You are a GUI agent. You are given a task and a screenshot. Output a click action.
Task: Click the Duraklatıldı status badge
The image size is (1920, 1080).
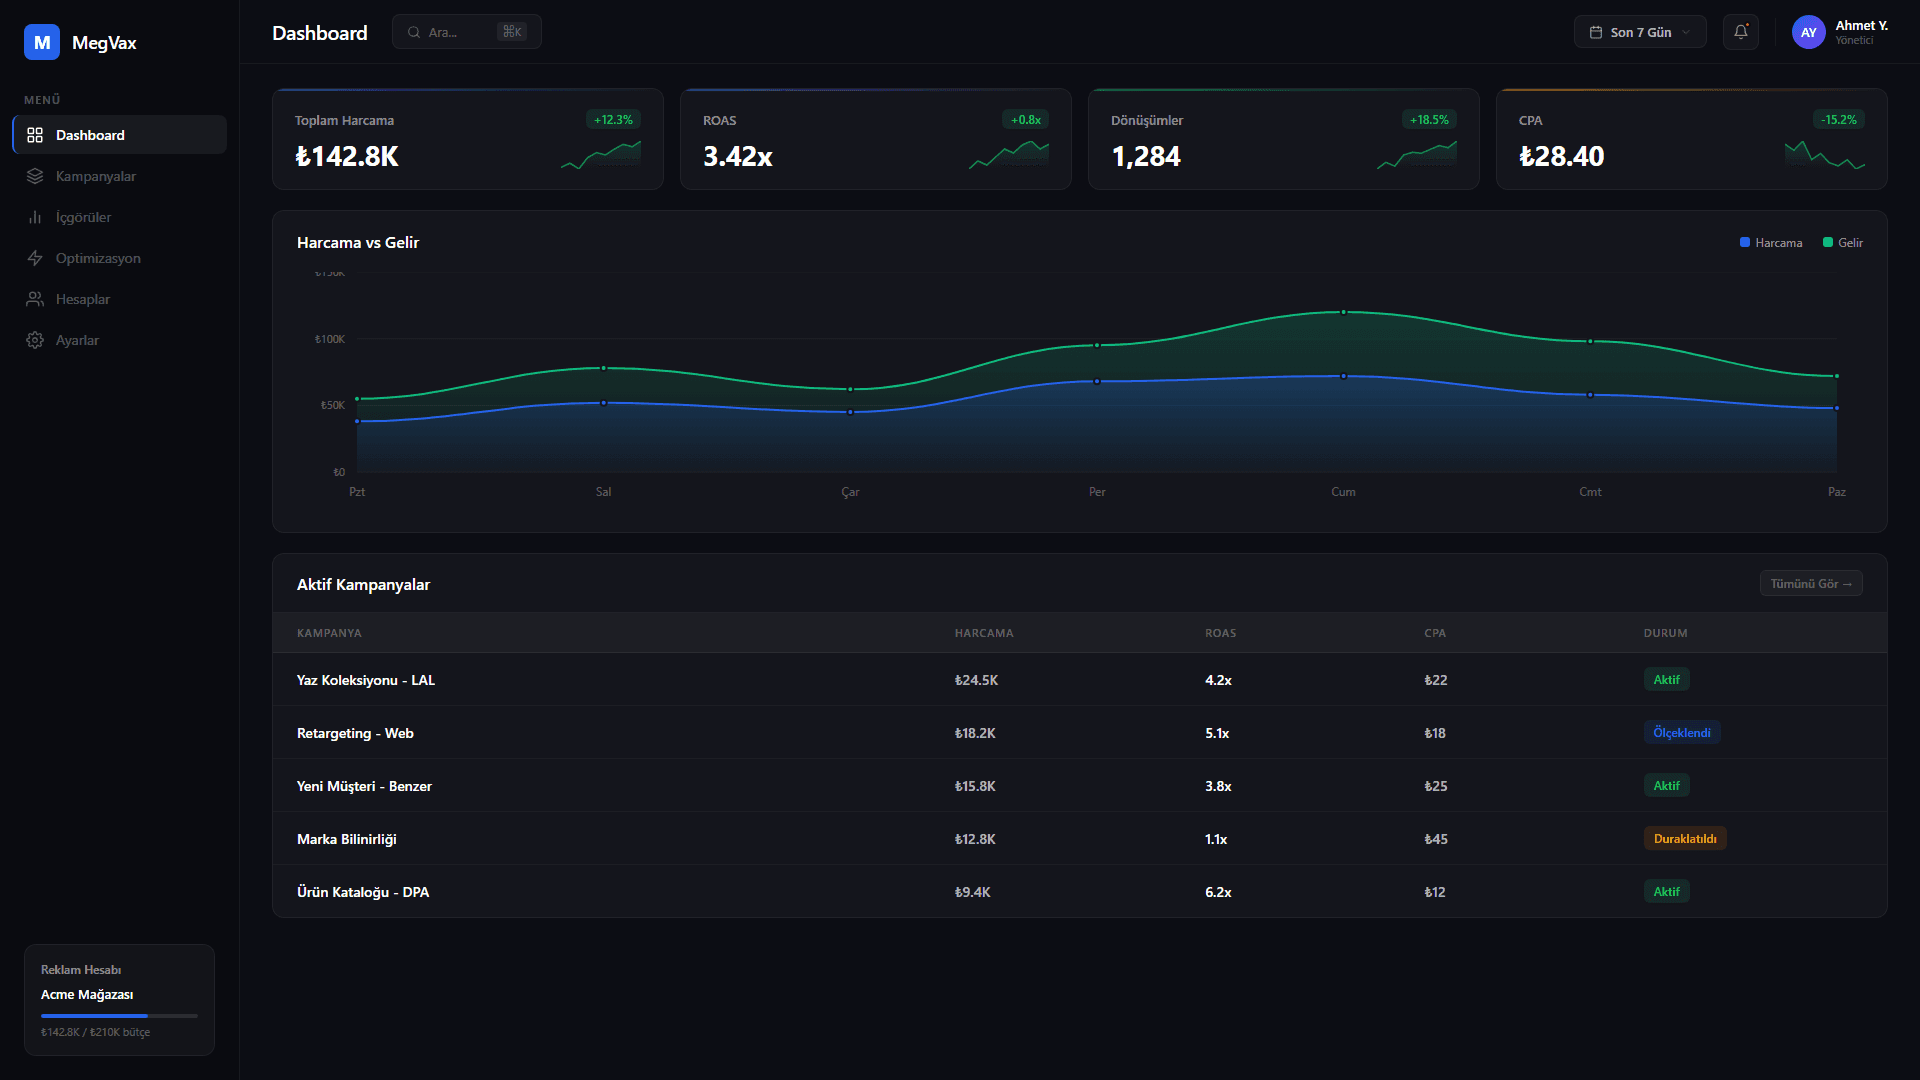click(1685, 839)
